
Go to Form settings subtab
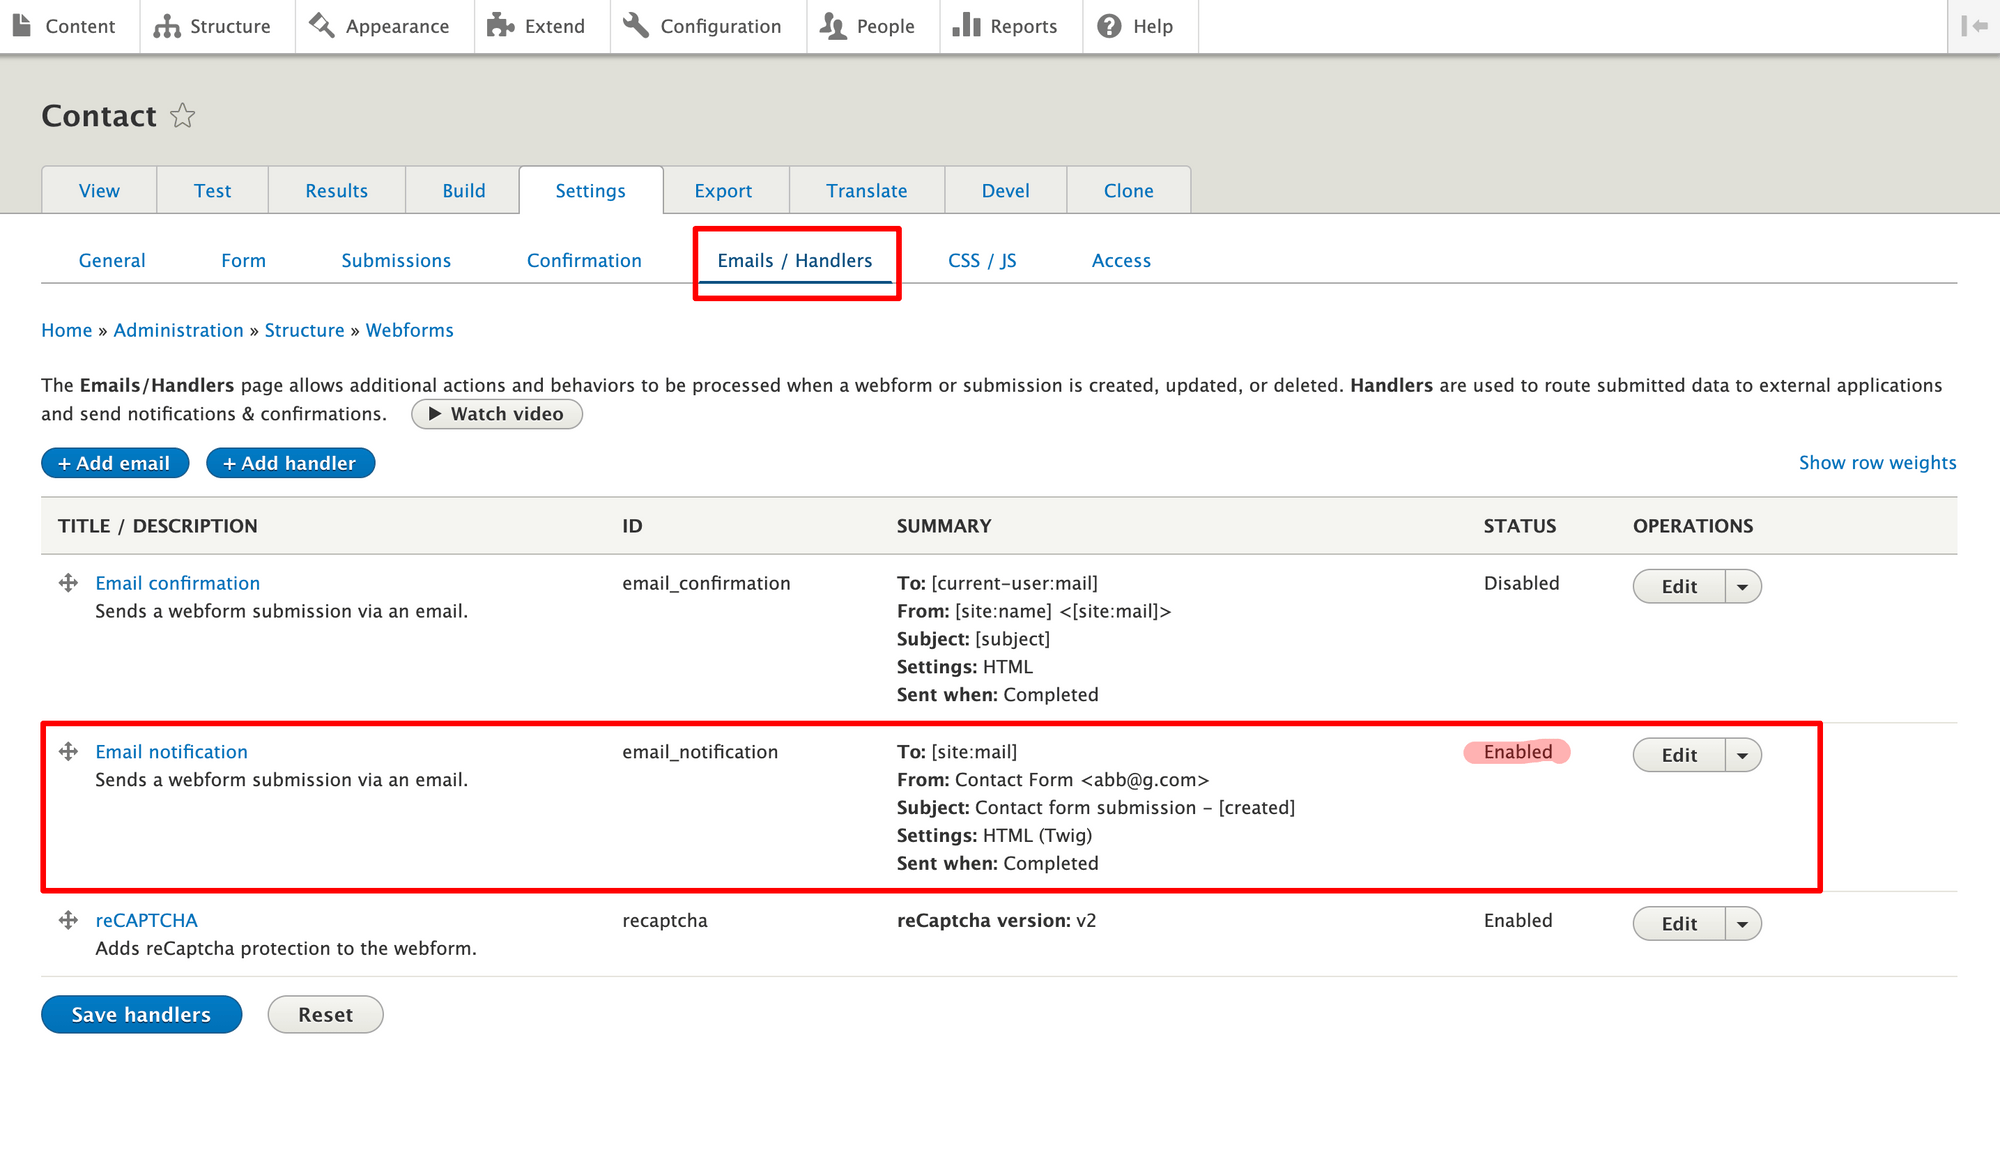(243, 260)
